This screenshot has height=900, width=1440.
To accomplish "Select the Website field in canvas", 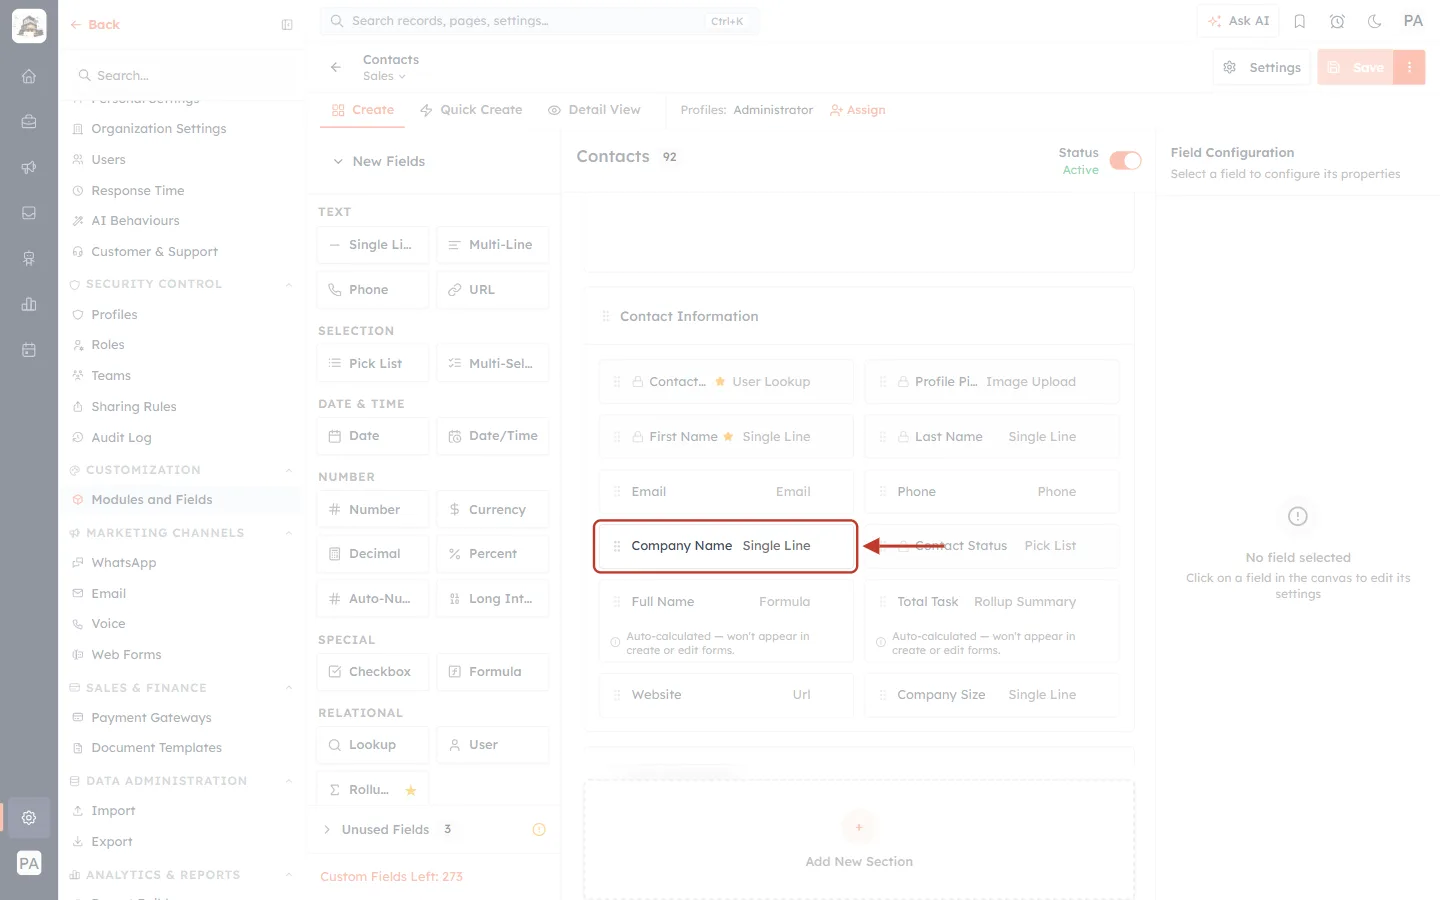I will pos(726,695).
